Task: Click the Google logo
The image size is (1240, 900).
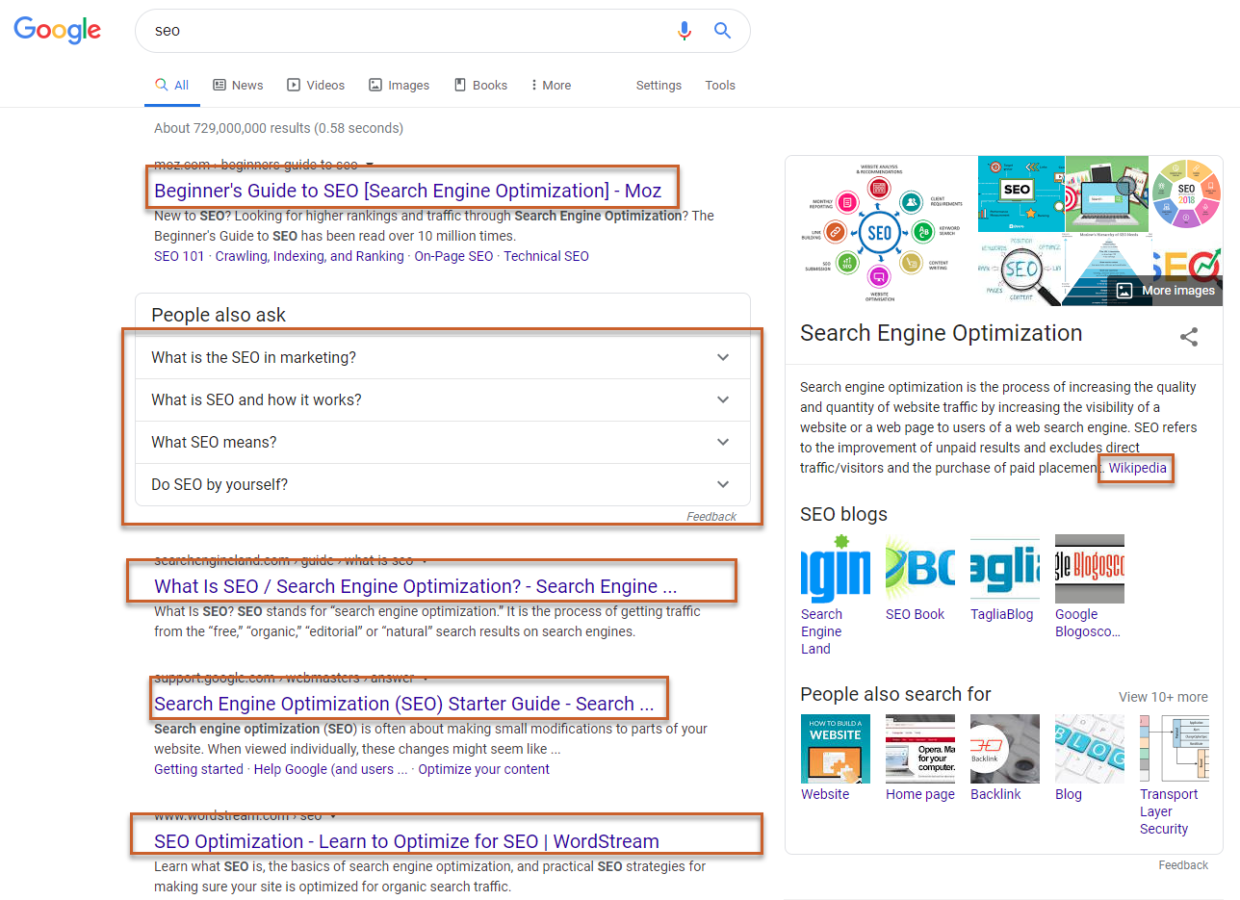Action: tap(57, 30)
